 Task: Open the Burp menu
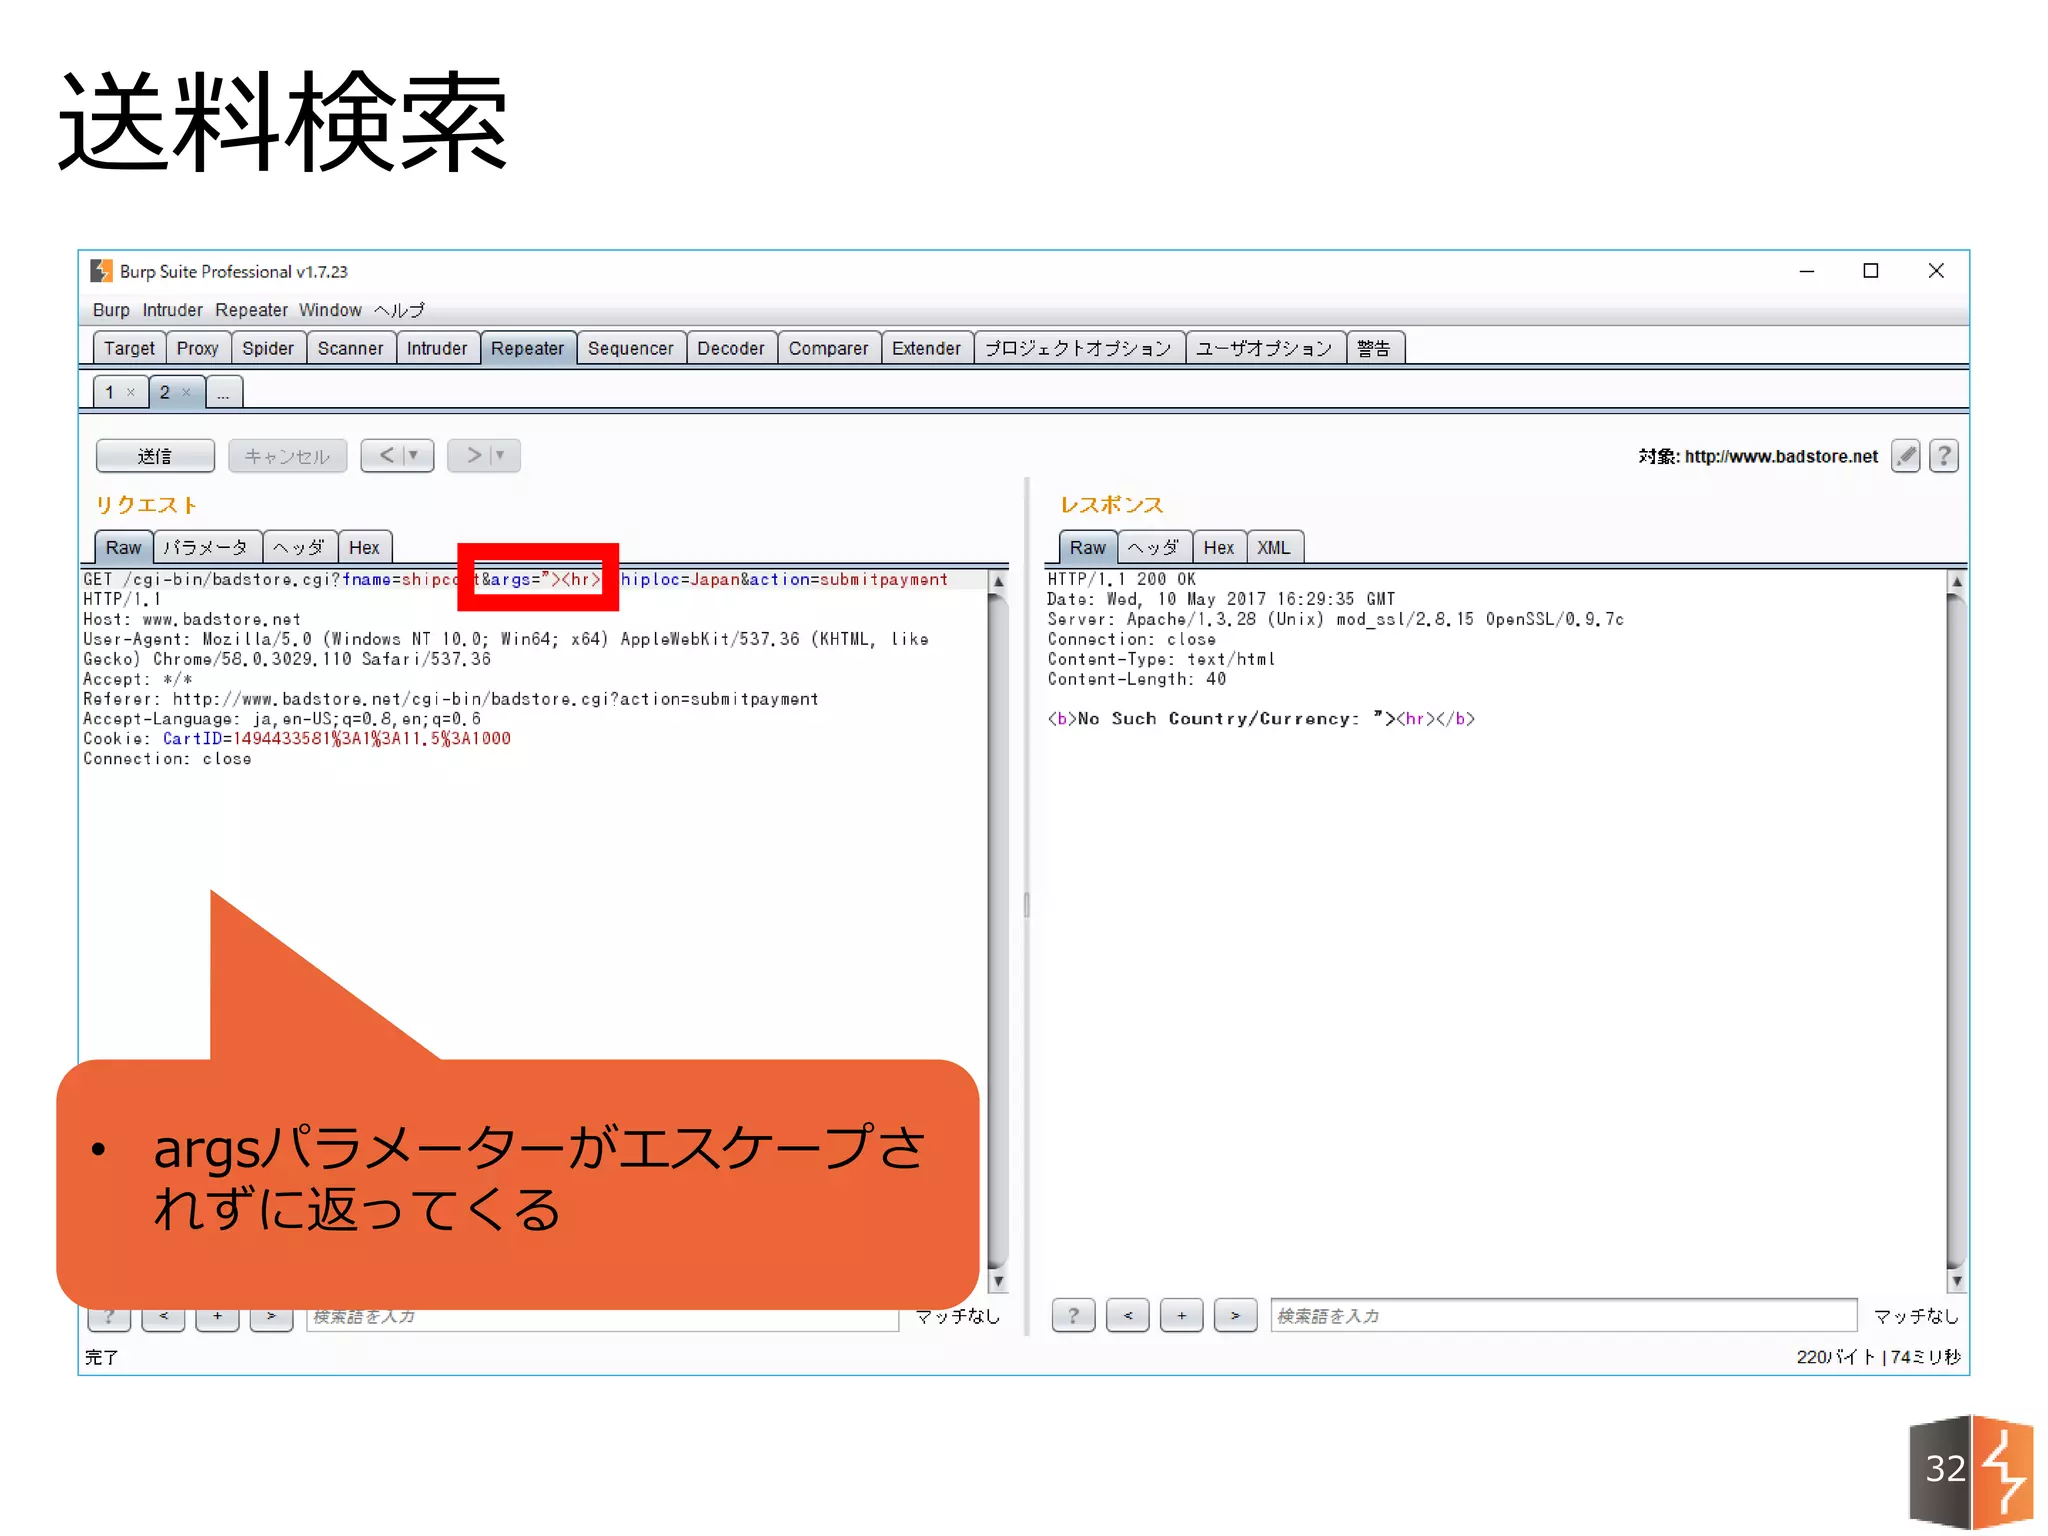(x=111, y=310)
